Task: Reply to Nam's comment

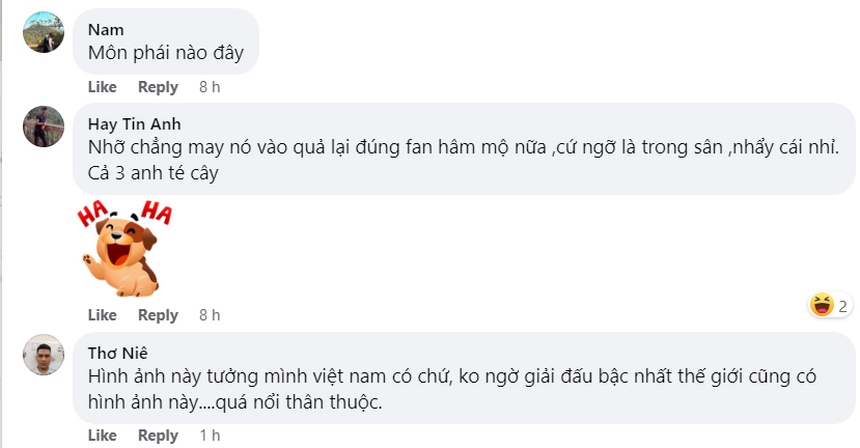Action: click(x=158, y=87)
